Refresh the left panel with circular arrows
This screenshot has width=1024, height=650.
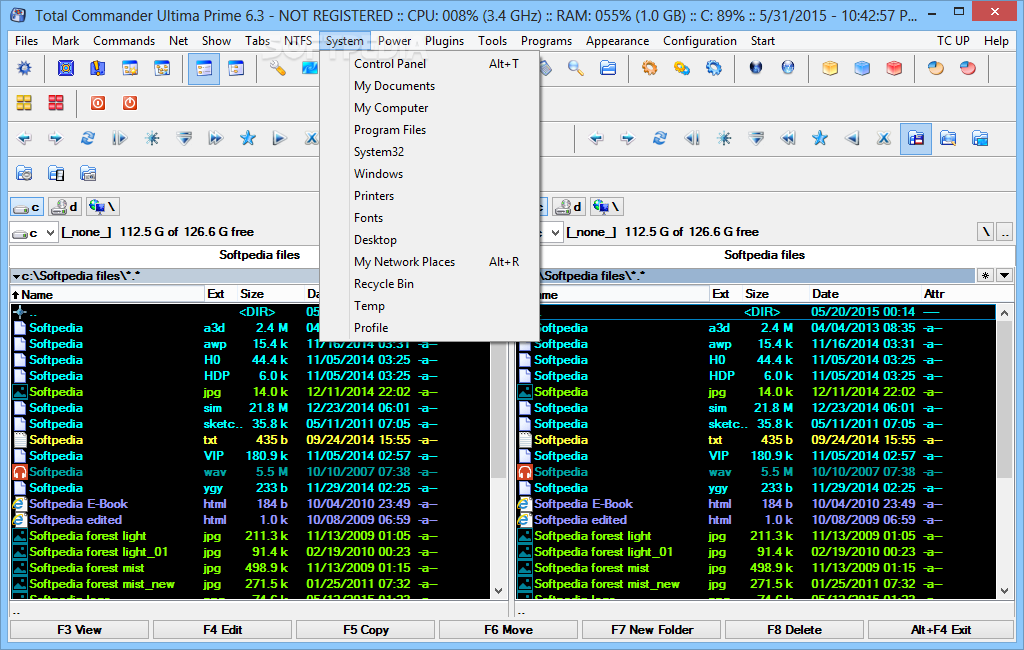point(88,138)
